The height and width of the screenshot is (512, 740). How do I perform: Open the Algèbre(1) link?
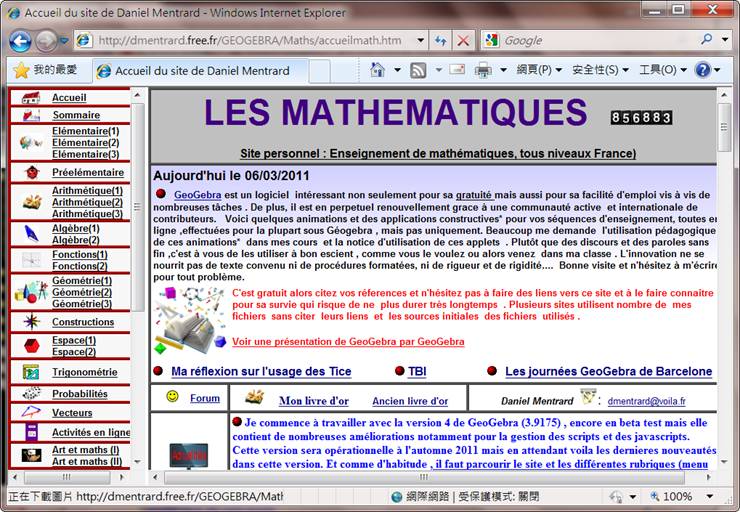pos(76,228)
